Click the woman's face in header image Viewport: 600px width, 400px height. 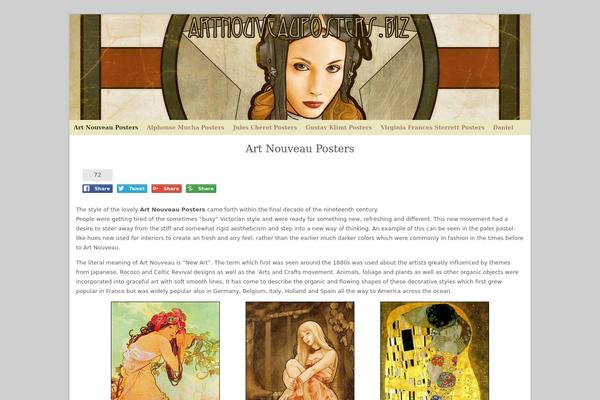(315, 75)
